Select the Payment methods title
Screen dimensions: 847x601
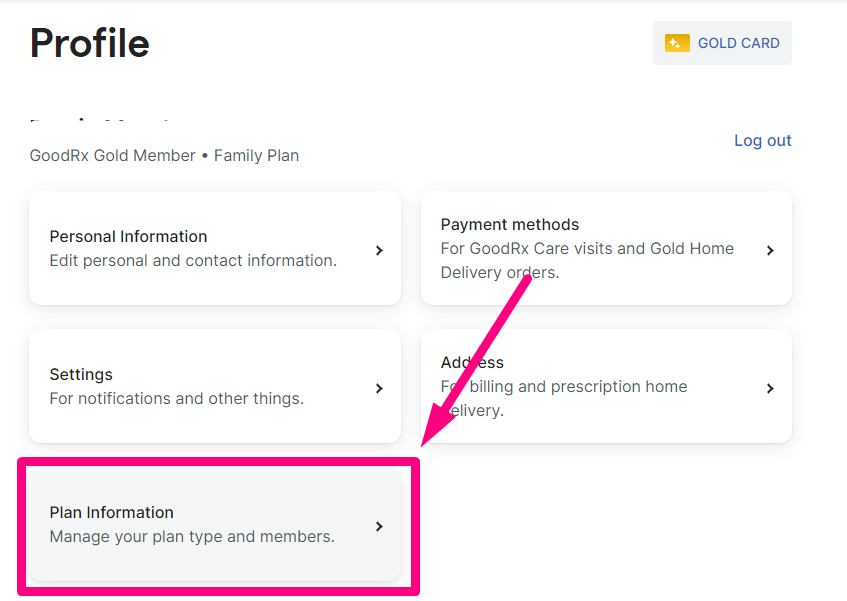tap(509, 225)
